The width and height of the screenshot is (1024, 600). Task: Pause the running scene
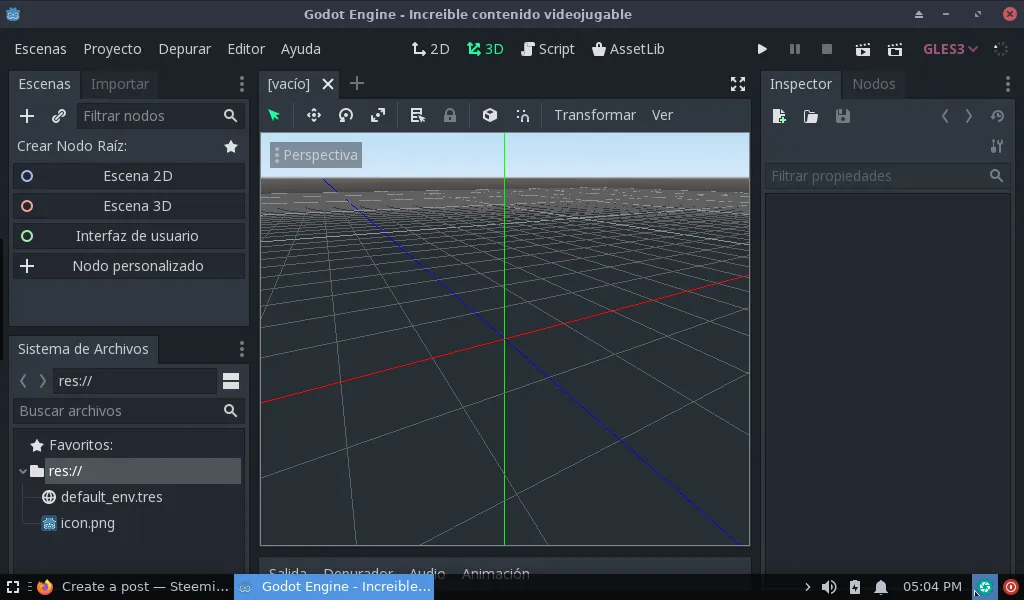795,49
